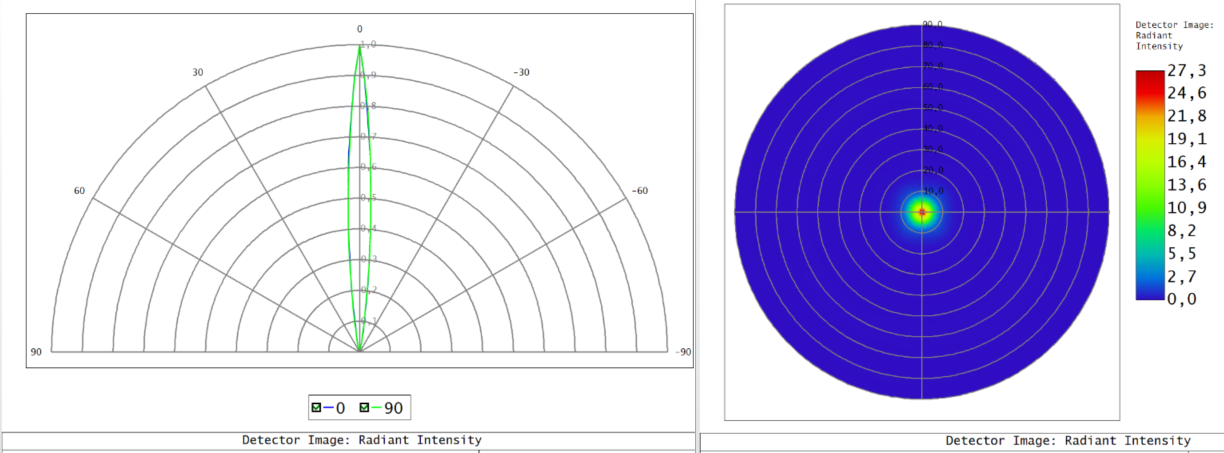This screenshot has width=1224, height=453.
Task: Click the 5,5 scale value
Action: coord(1184,254)
